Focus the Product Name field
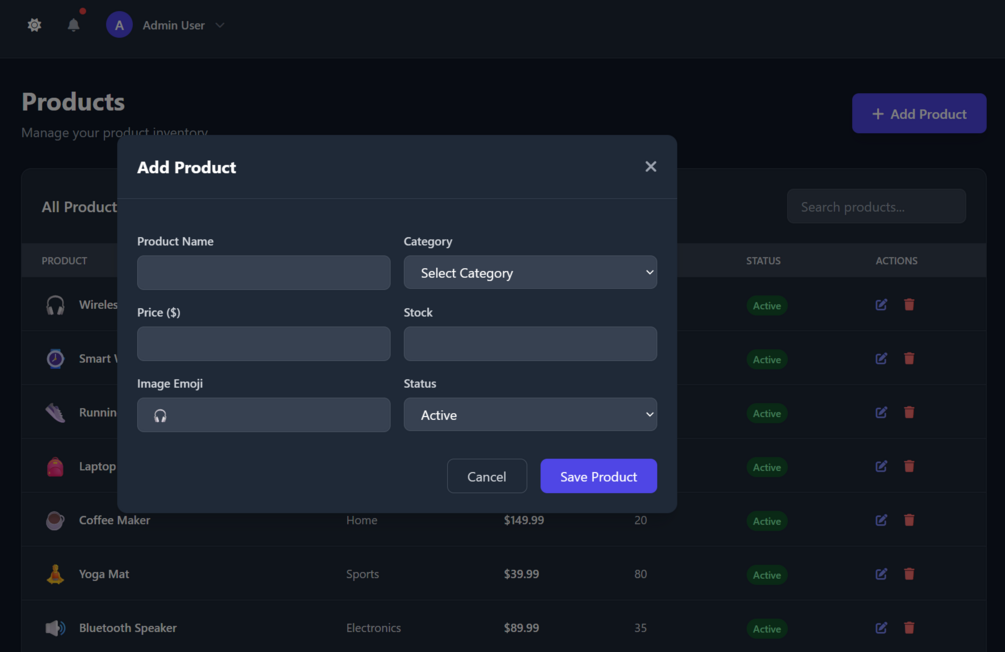1005x652 pixels. [x=263, y=273]
